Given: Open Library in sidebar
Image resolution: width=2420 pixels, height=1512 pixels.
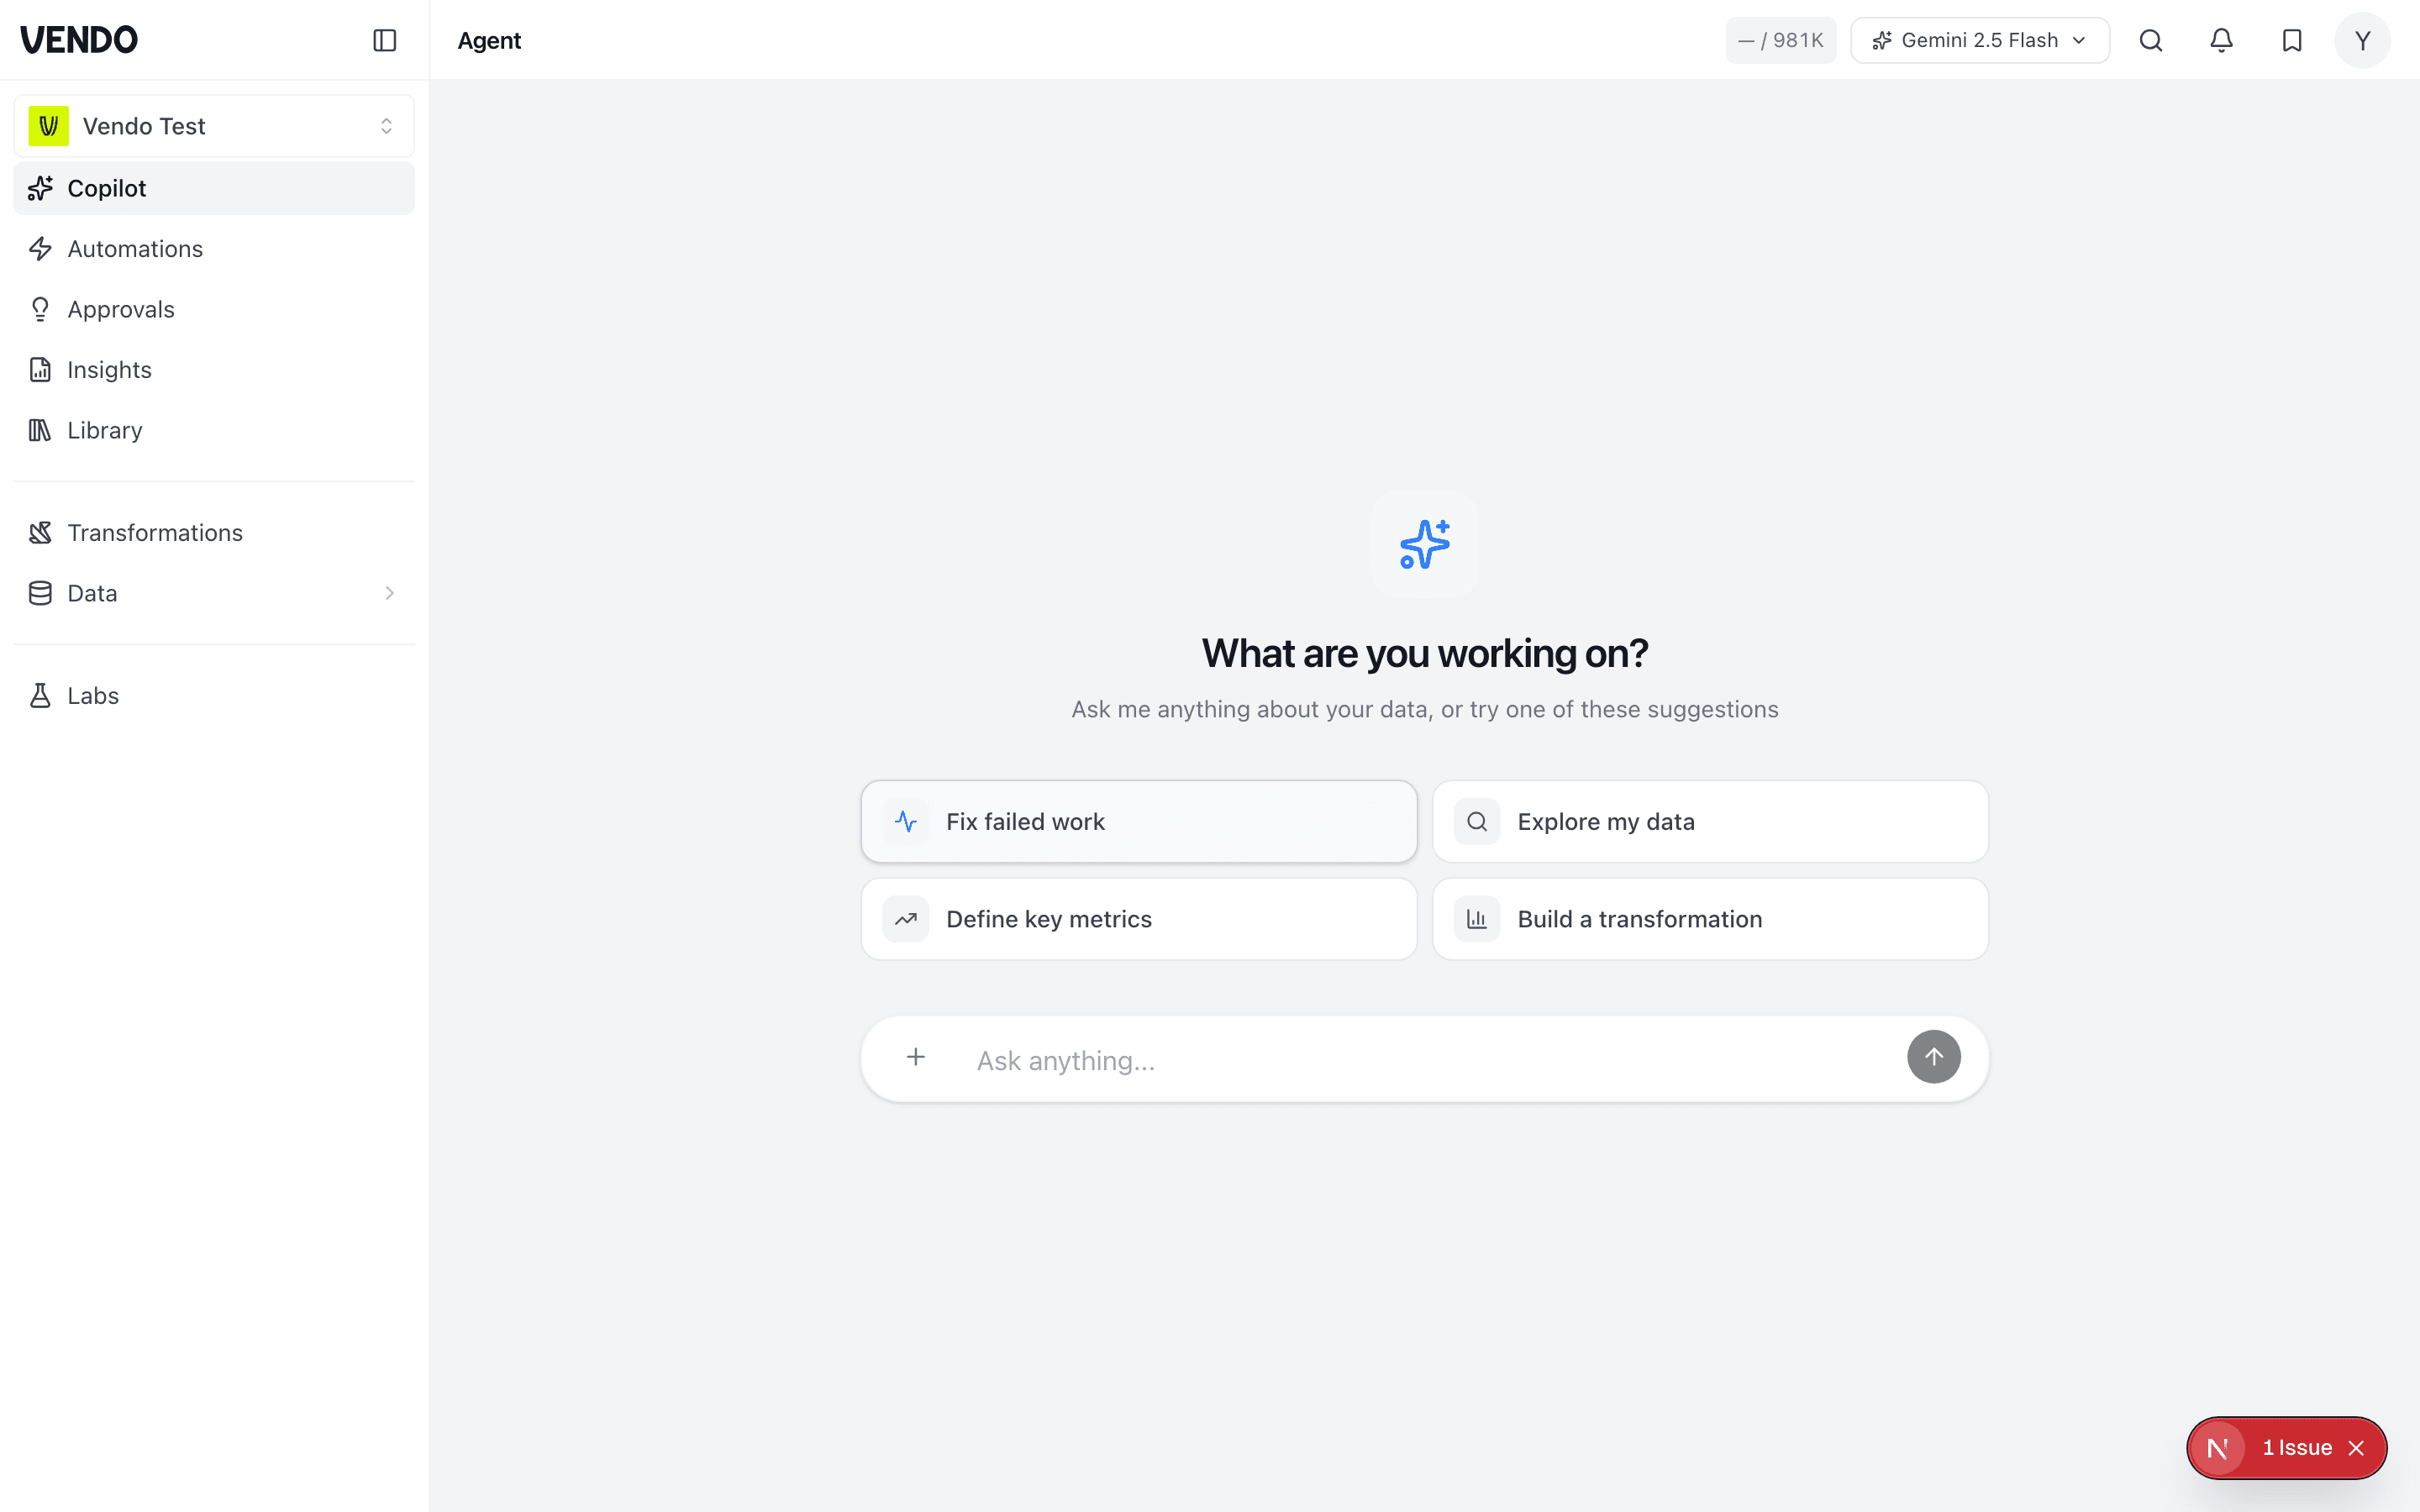Looking at the screenshot, I should coord(214,430).
